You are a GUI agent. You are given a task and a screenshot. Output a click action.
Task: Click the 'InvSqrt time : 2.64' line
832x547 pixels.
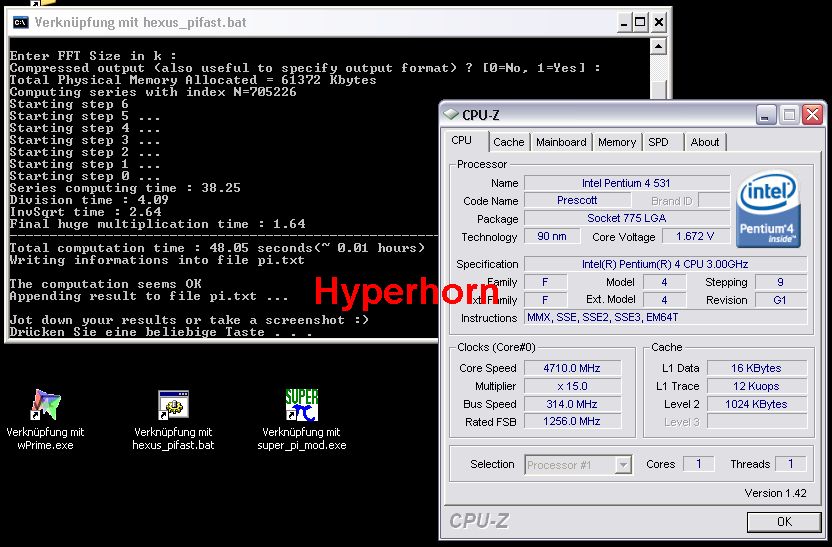(85, 212)
